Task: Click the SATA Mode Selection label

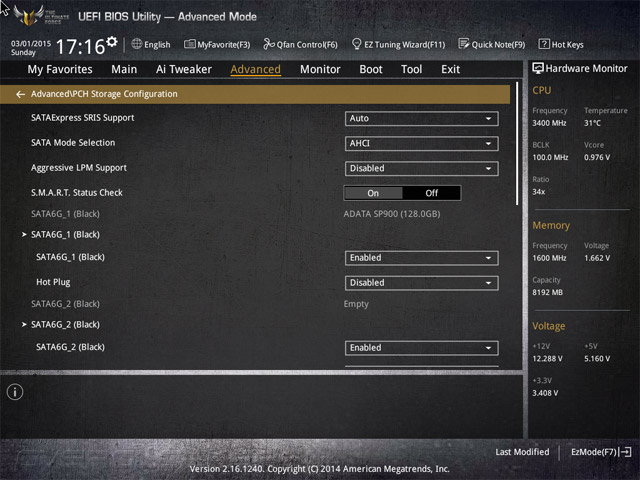Action: click(x=73, y=143)
